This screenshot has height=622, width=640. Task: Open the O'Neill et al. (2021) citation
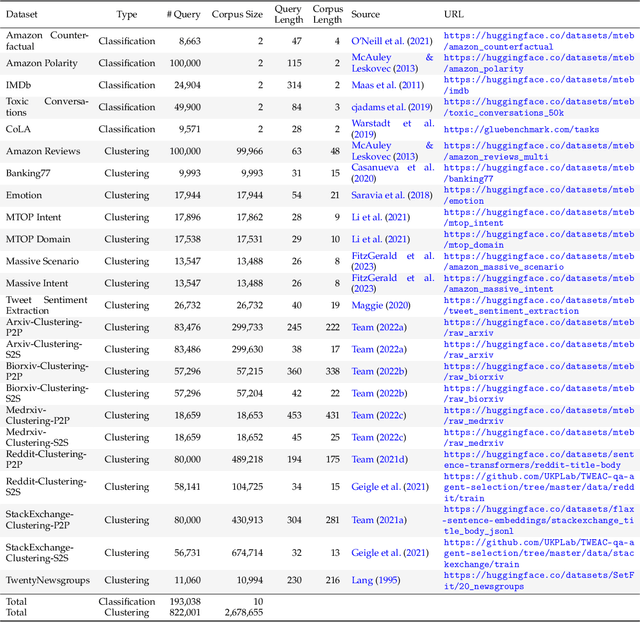[x=391, y=41]
